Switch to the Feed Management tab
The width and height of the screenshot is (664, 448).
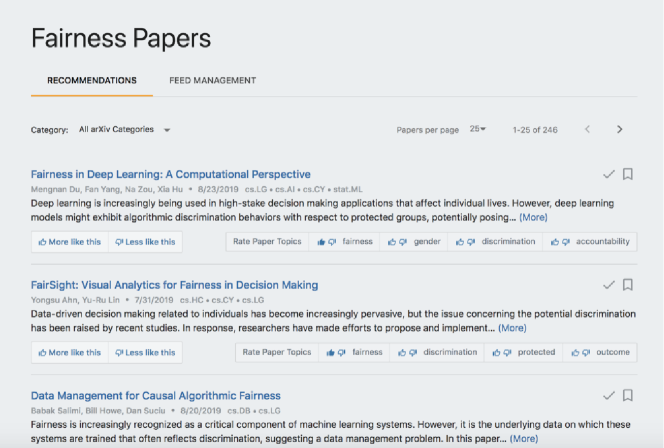point(212,80)
